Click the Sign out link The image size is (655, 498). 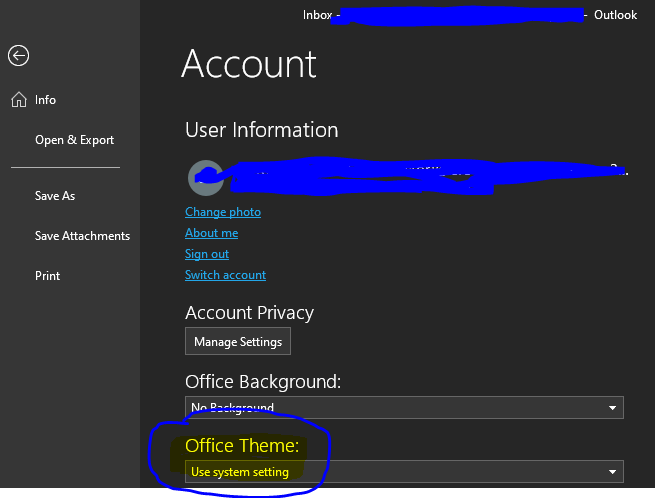click(x=207, y=254)
